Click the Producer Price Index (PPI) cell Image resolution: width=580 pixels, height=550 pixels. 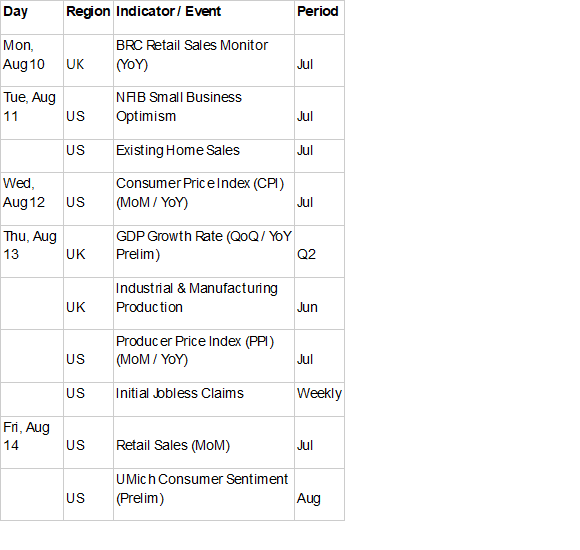(204, 356)
